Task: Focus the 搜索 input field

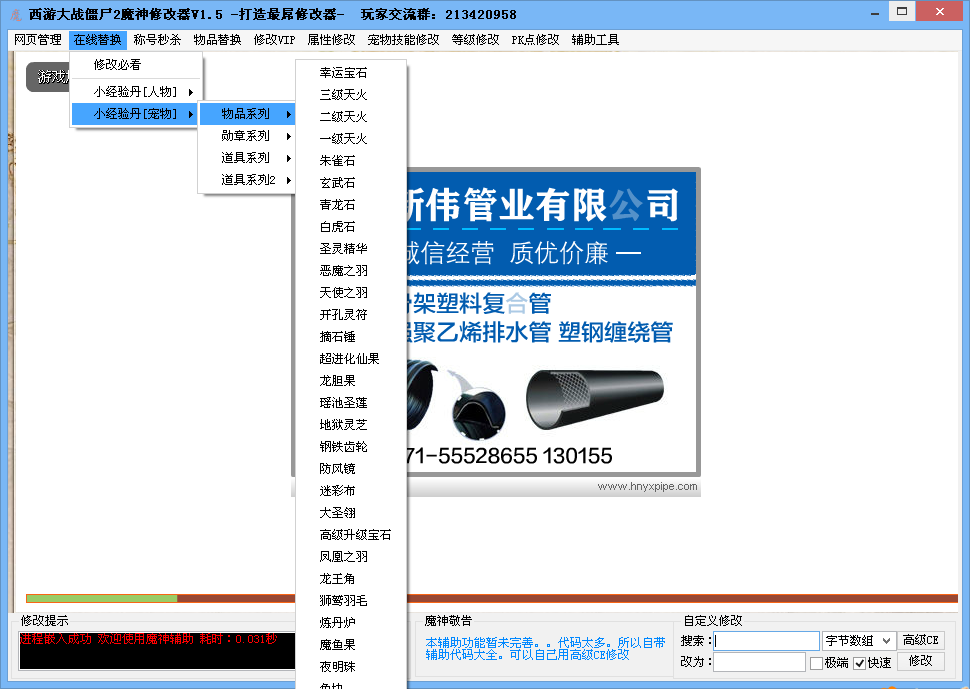Action: pyautogui.click(x=766, y=641)
